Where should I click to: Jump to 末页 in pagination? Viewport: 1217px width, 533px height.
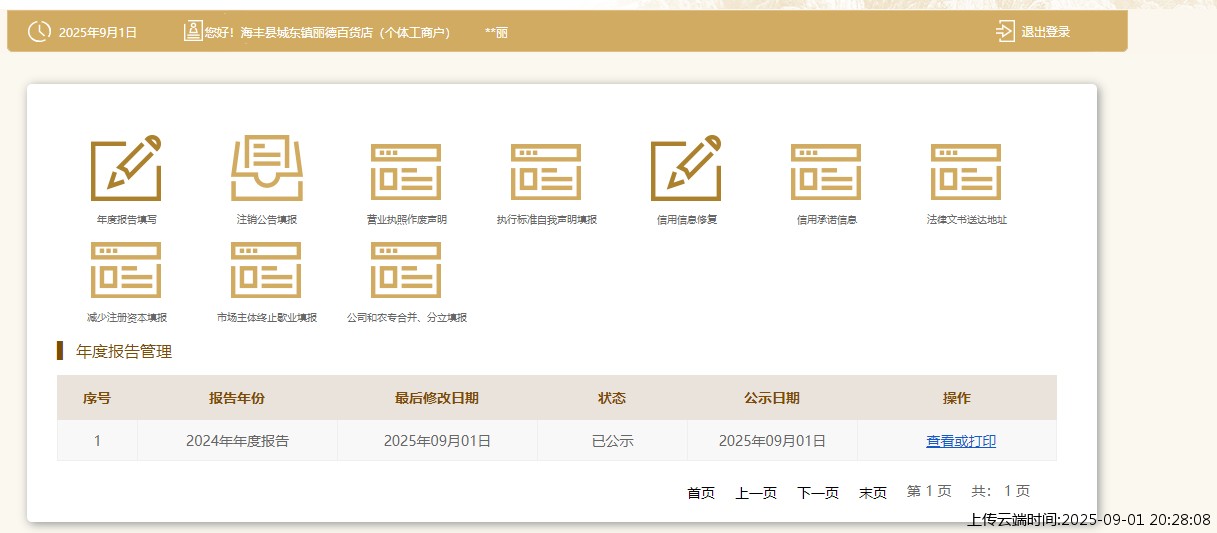click(x=873, y=493)
